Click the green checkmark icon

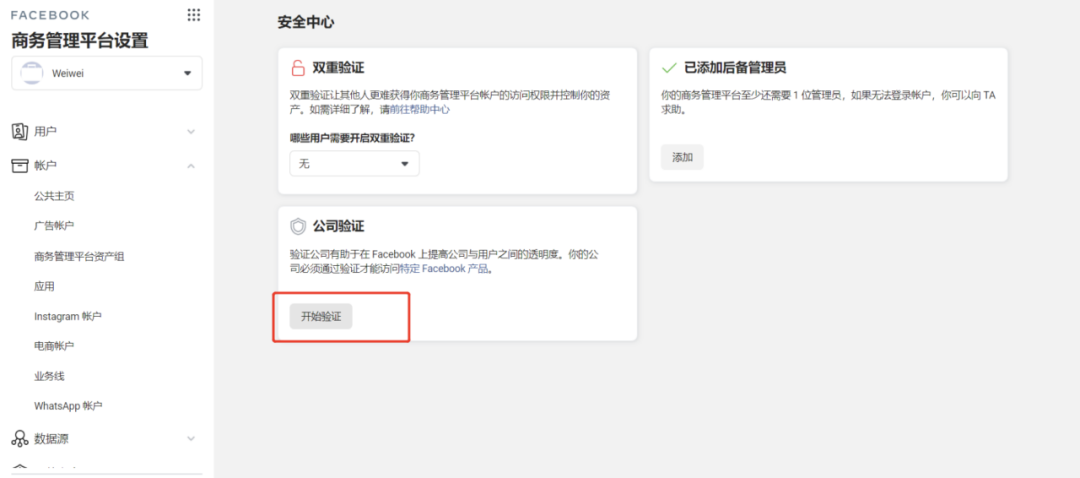[669, 68]
